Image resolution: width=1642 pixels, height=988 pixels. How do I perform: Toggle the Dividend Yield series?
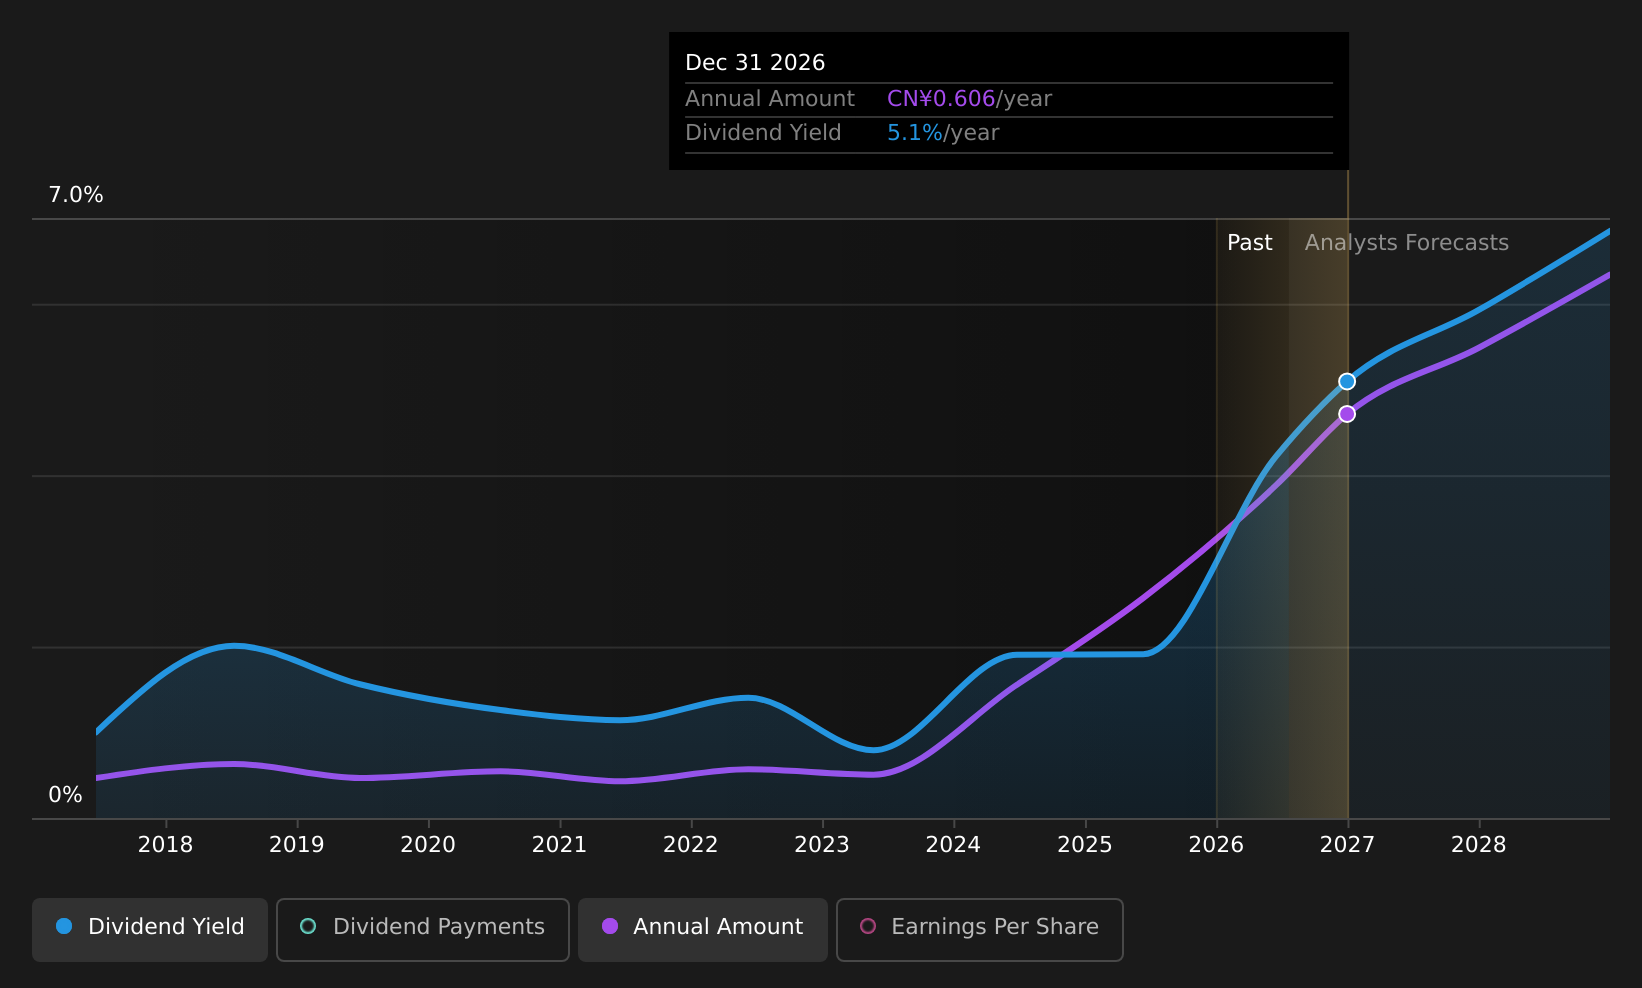click(x=150, y=930)
